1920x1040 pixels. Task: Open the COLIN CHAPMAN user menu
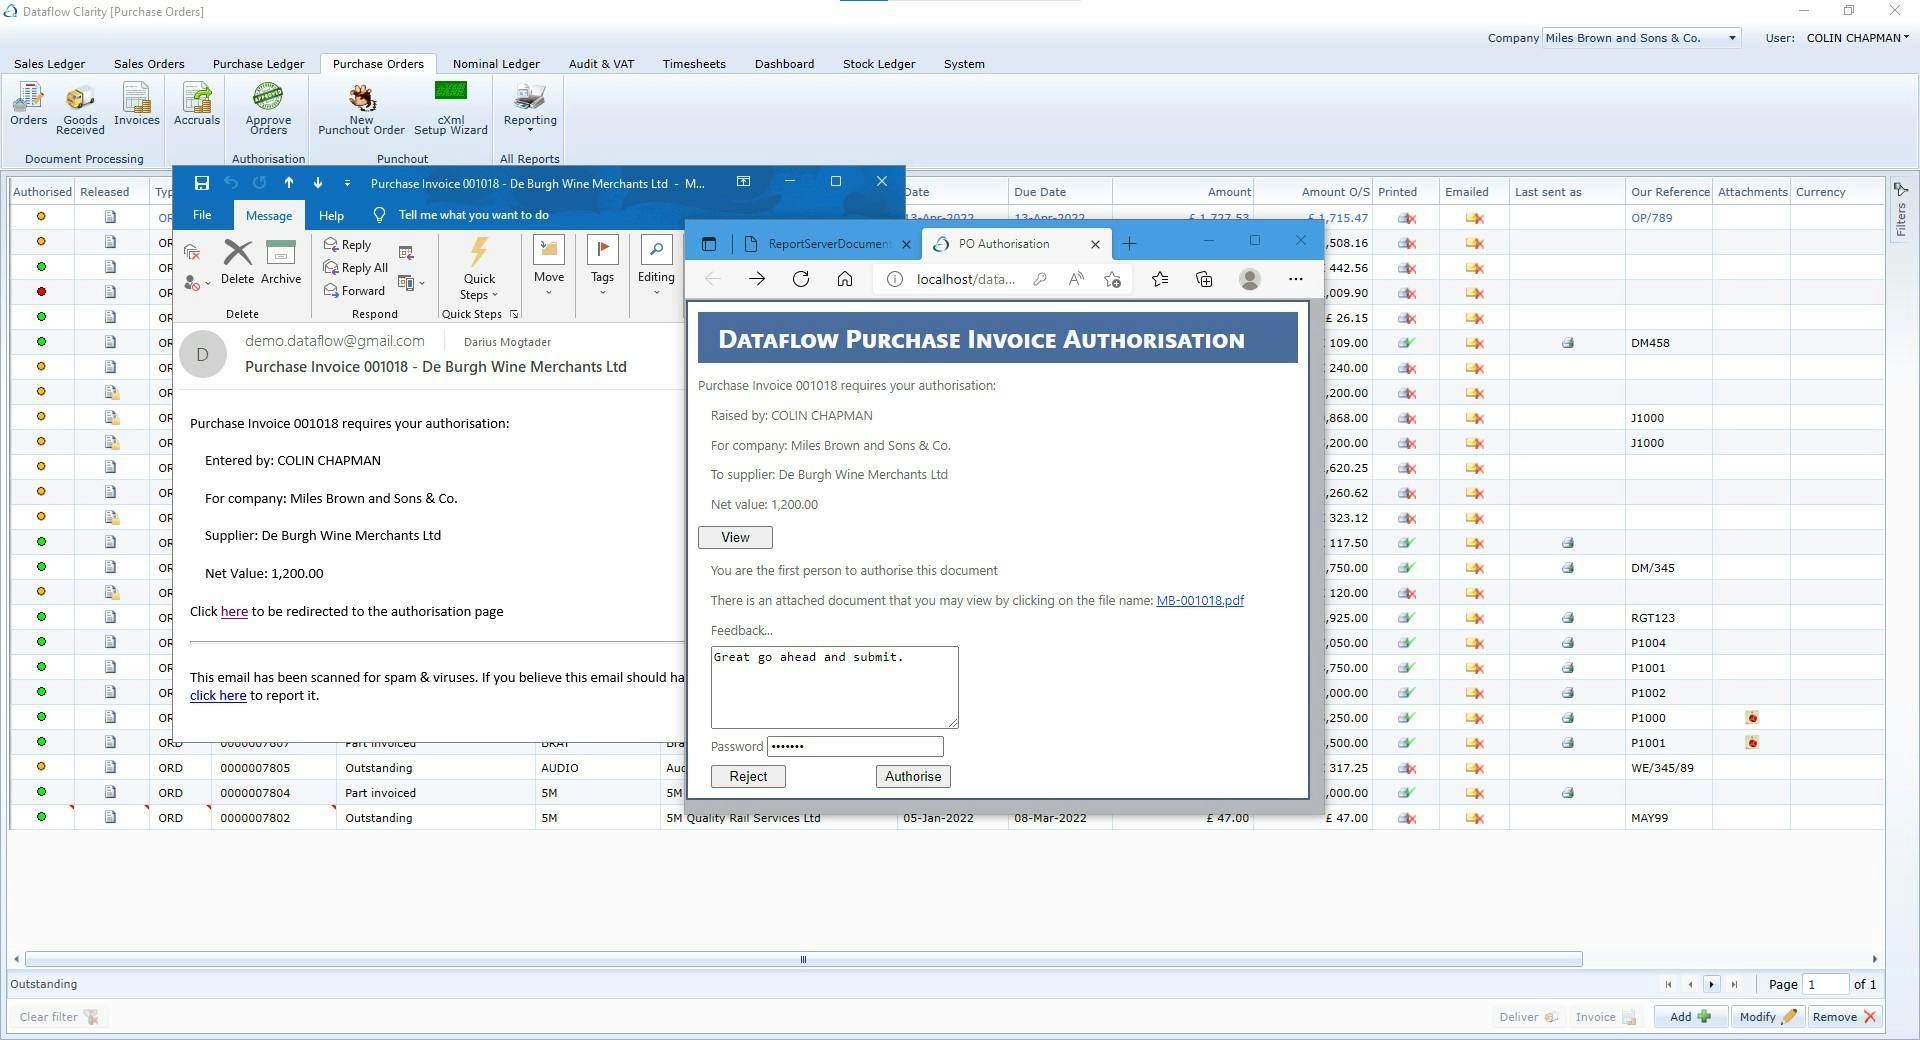[x=1857, y=38]
